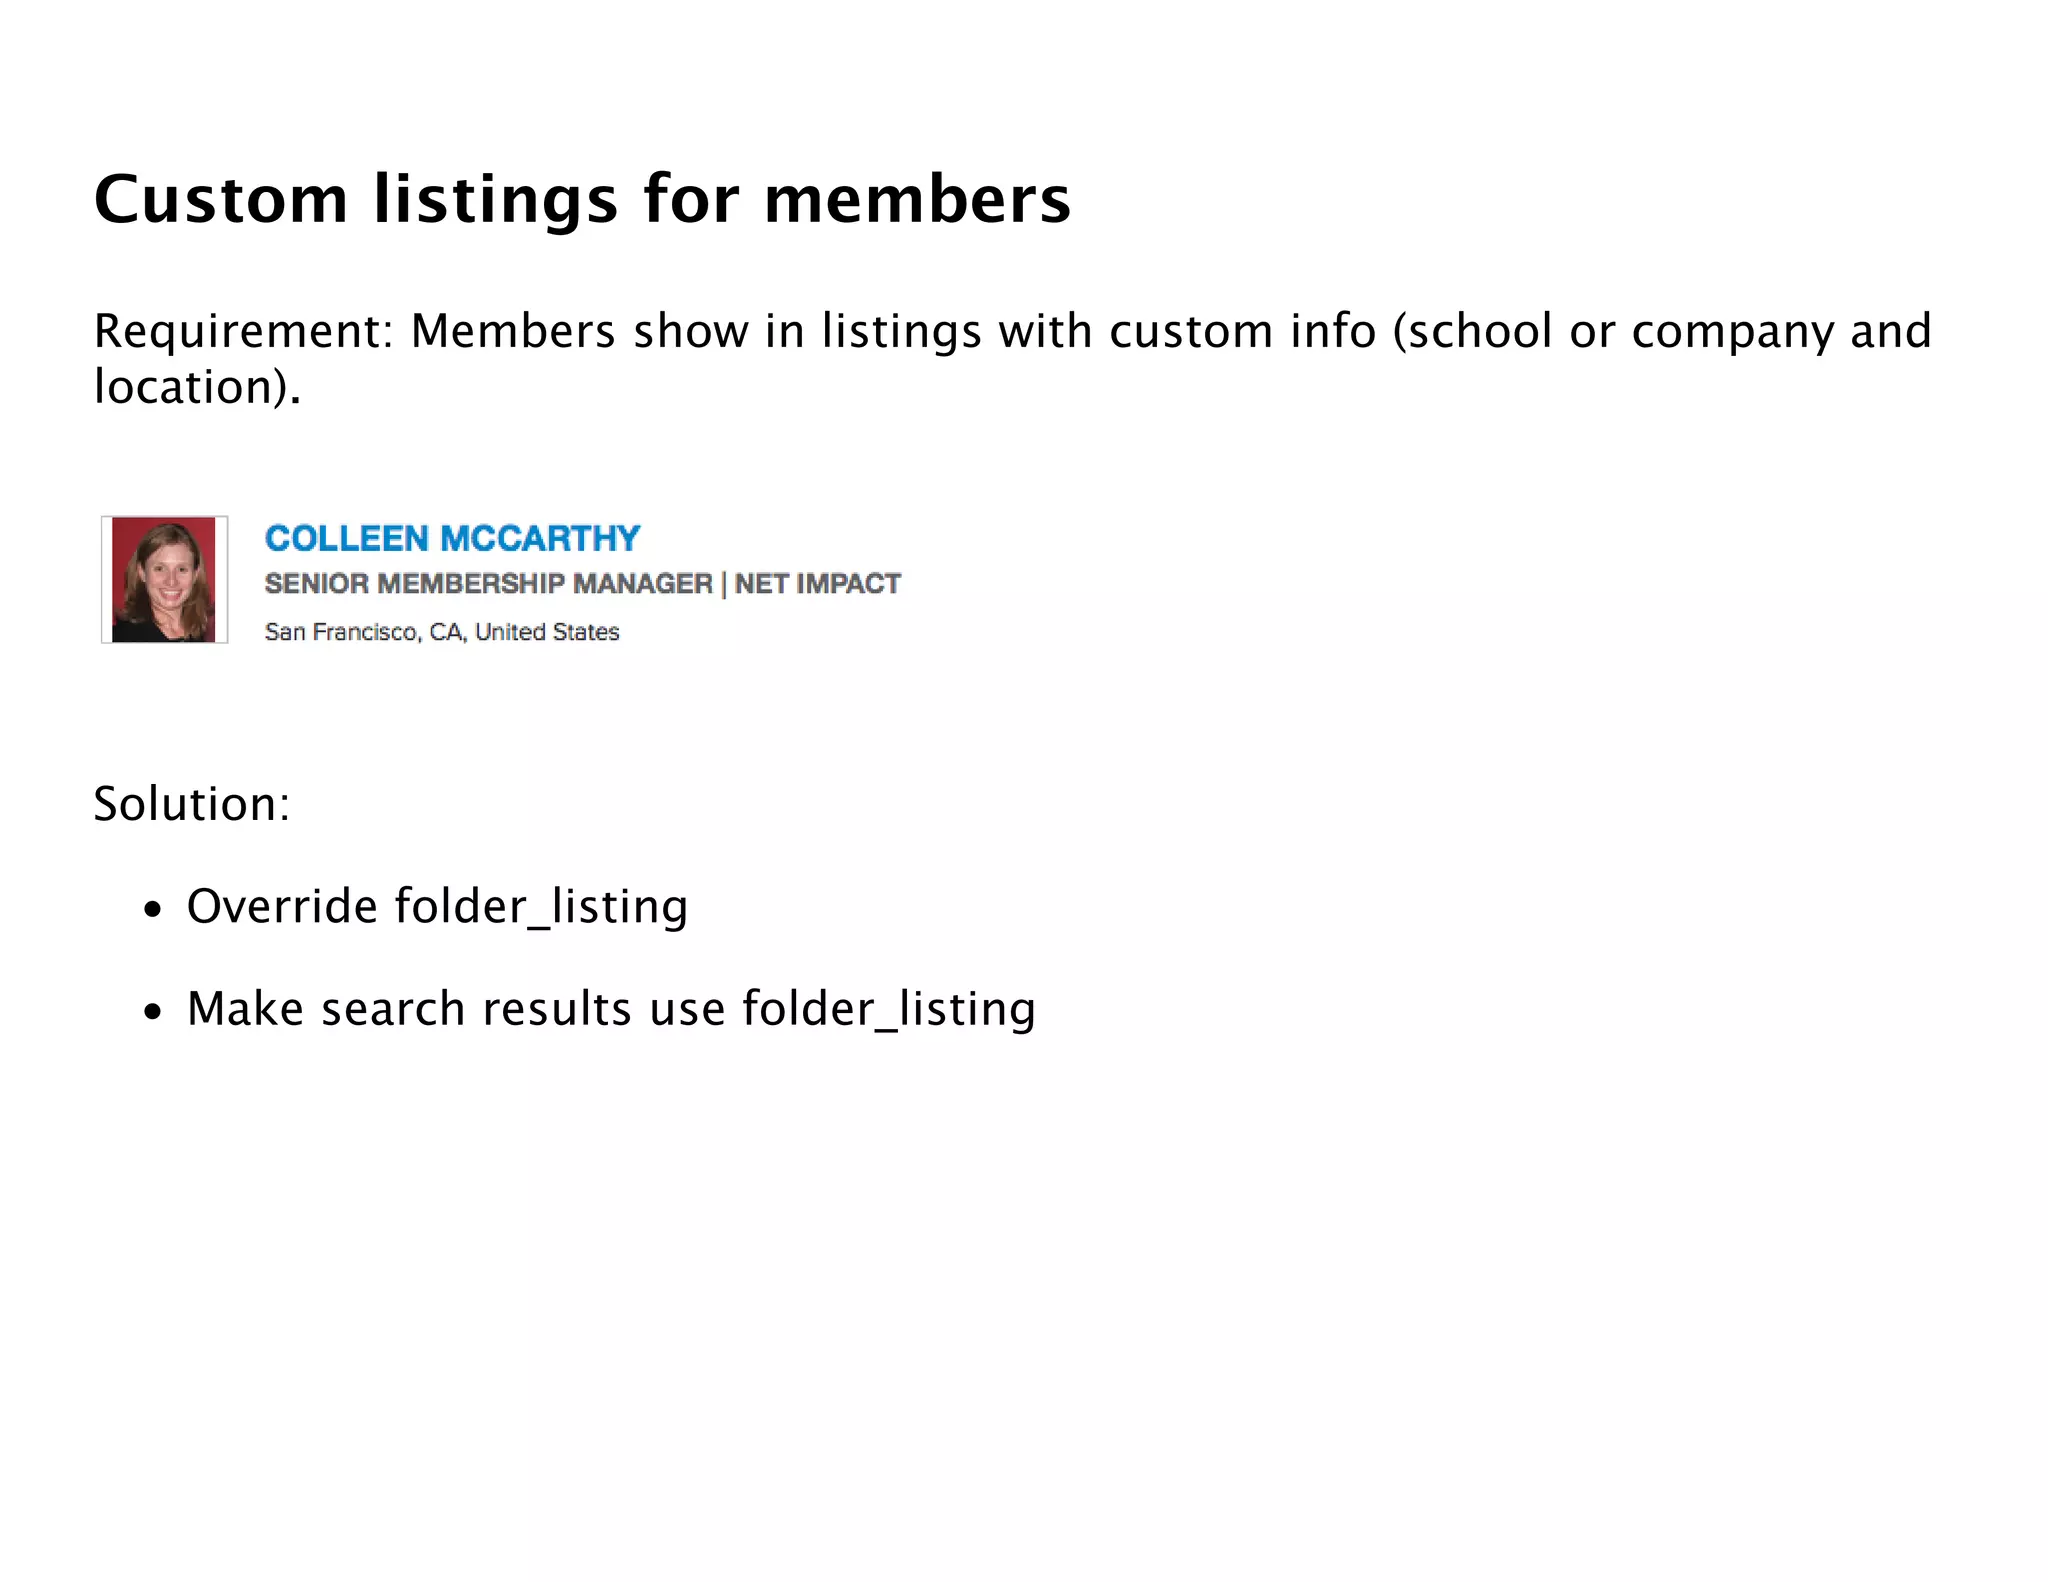Screen dimensions: 2048x1582
Task: Click the word "location)." on the second line
Action: pos(197,387)
